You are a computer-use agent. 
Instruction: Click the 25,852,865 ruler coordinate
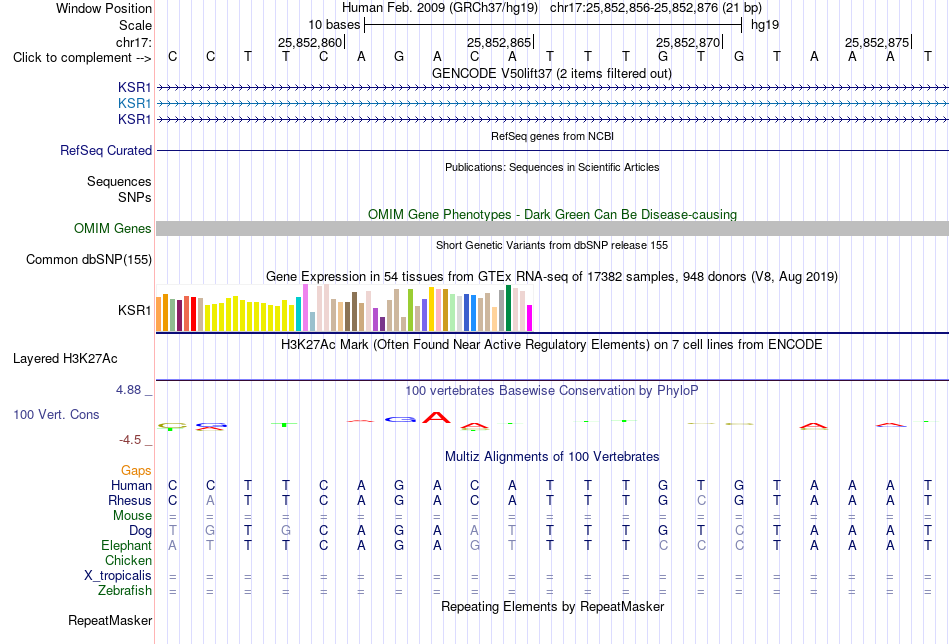(499, 42)
